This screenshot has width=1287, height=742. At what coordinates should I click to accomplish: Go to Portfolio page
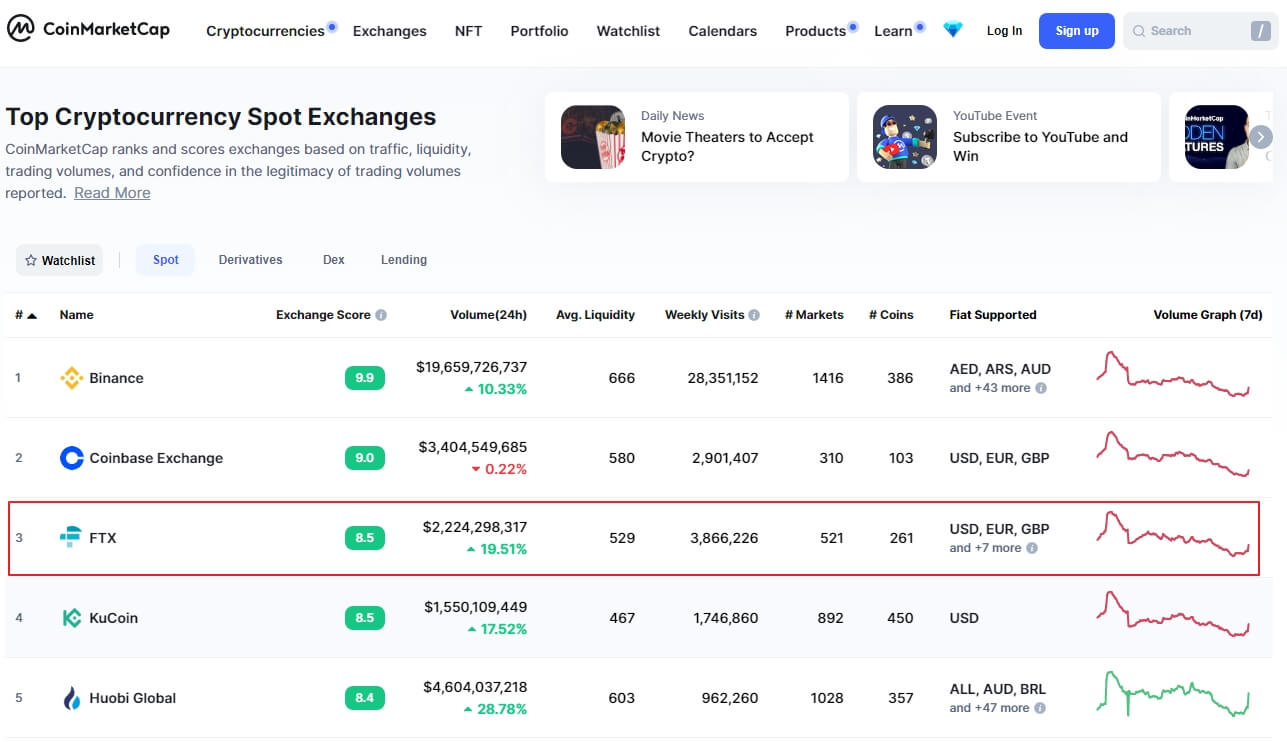(x=539, y=31)
